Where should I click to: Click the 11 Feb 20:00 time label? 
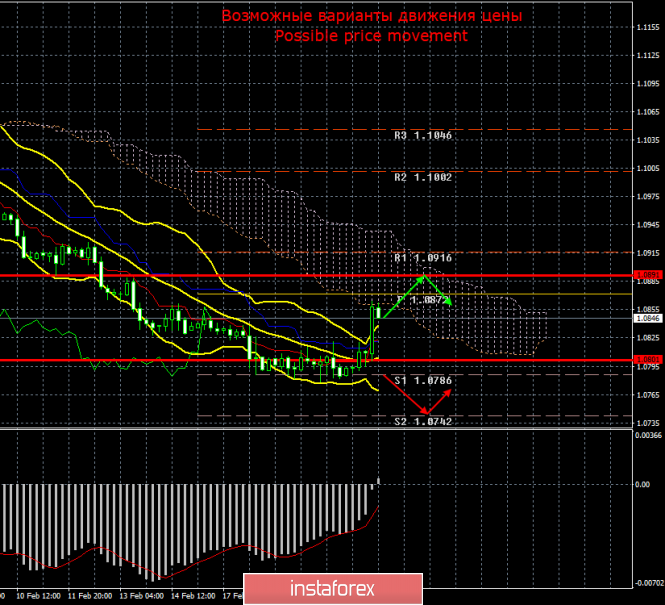[x=90, y=596]
